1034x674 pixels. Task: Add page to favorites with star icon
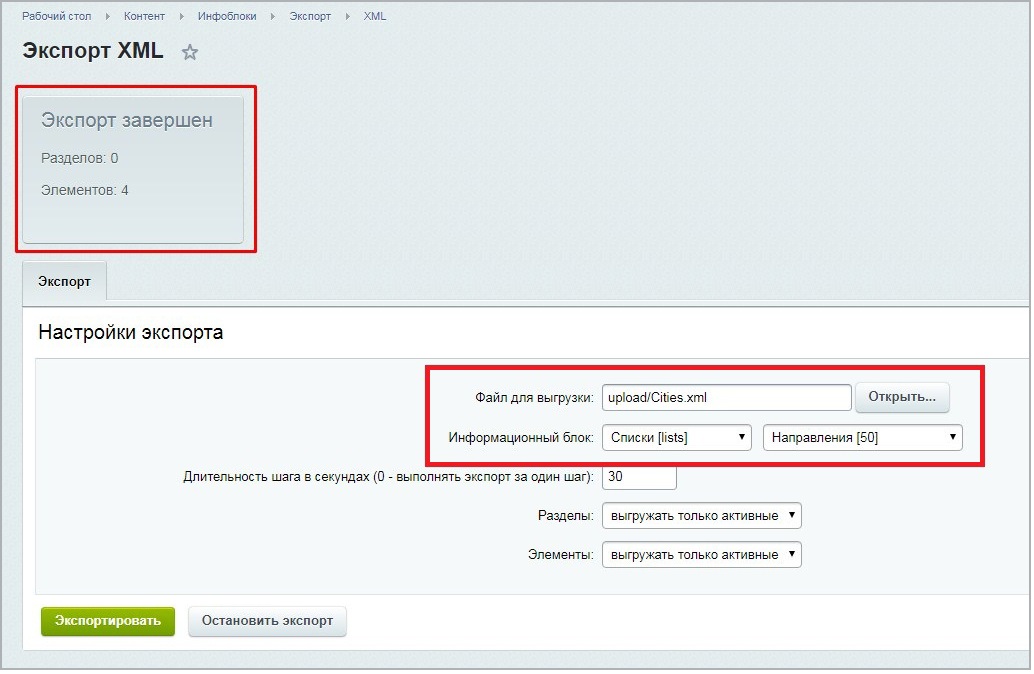click(190, 53)
